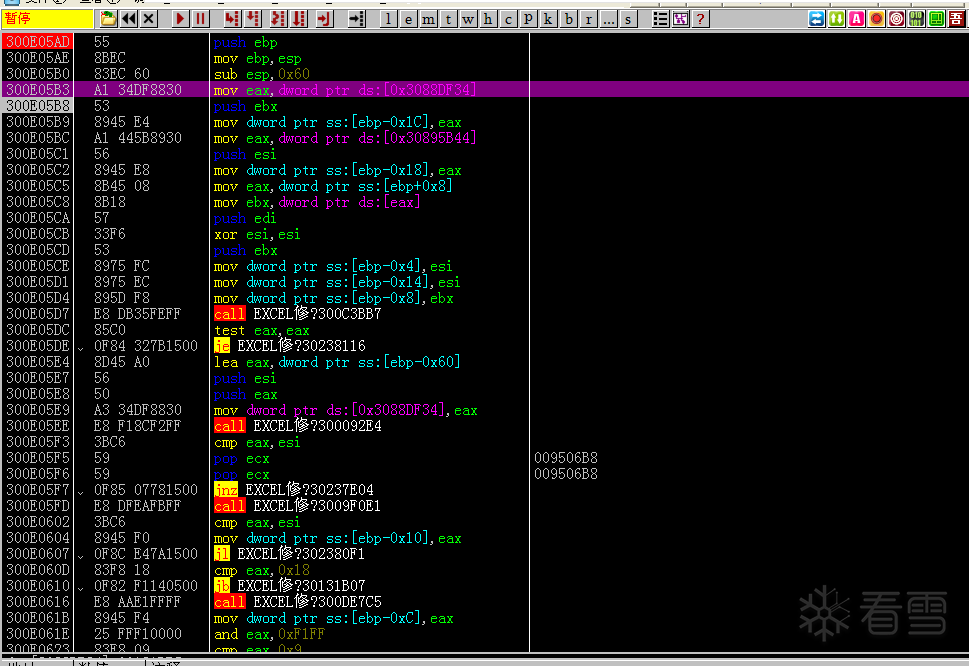Image resolution: width=969 pixels, height=666 pixels.
Task: Click the green window plugin icon
Action: coord(936,19)
